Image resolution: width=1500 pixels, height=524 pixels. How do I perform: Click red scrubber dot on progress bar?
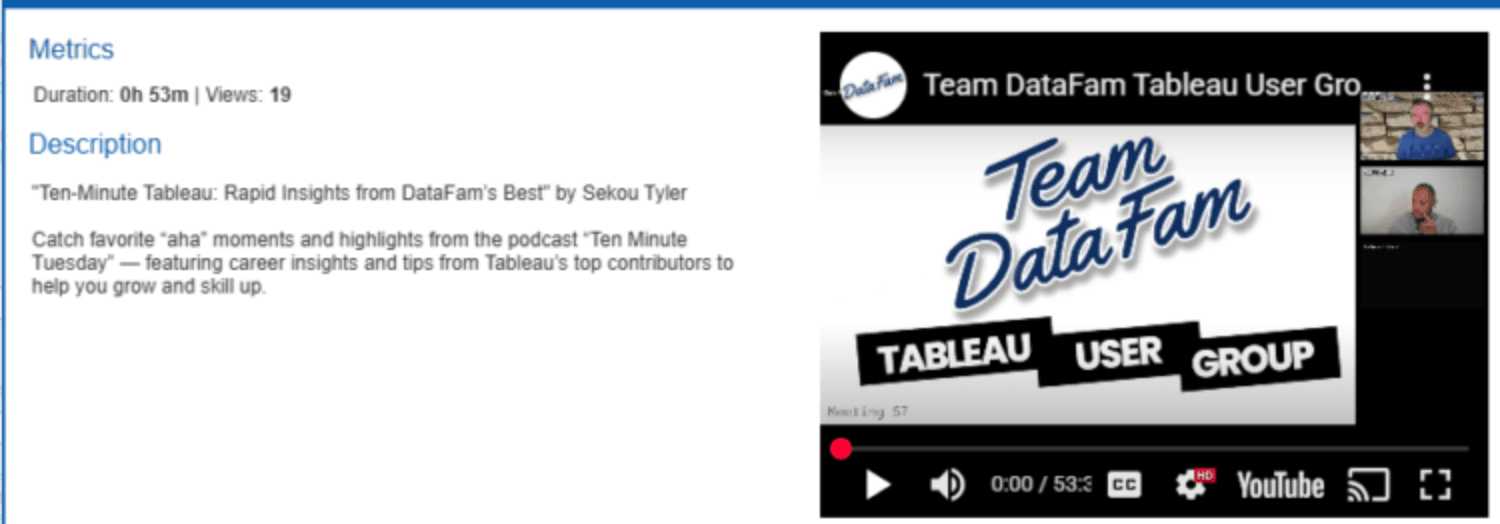coord(841,449)
